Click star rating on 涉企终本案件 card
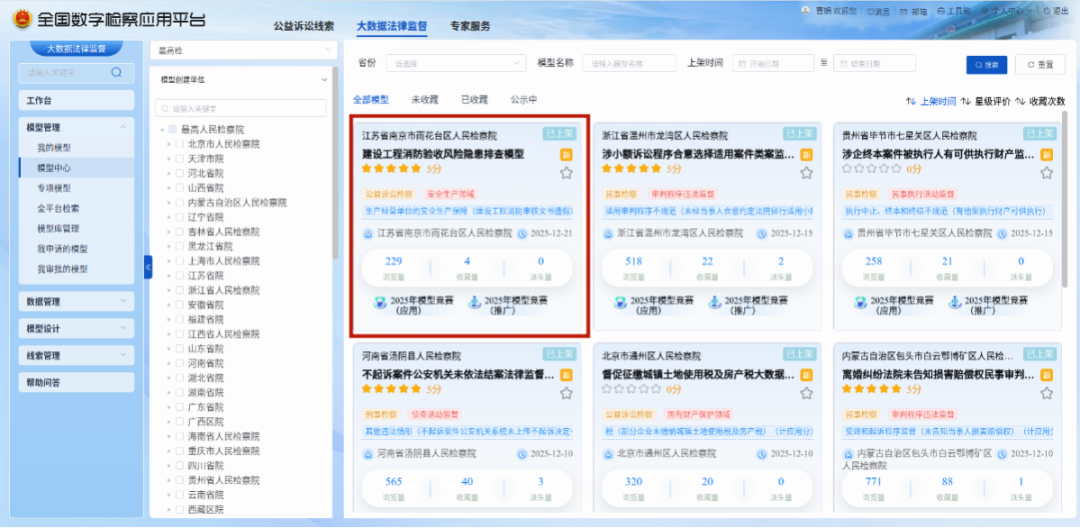Image resolution: width=1080 pixels, height=528 pixels. (x=872, y=168)
